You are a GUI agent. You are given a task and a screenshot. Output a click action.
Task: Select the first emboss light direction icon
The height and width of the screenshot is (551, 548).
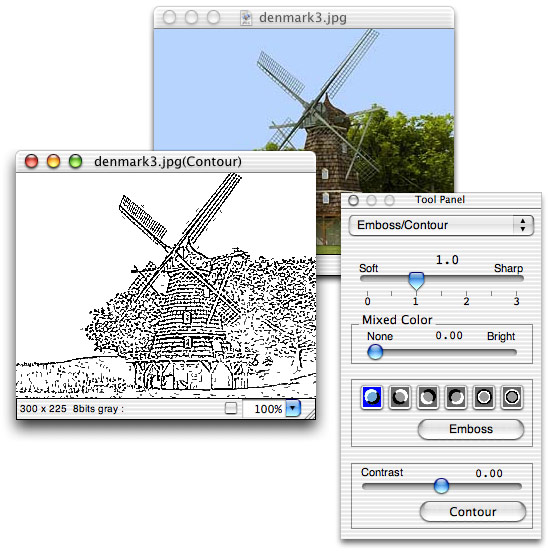pyautogui.click(x=372, y=397)
